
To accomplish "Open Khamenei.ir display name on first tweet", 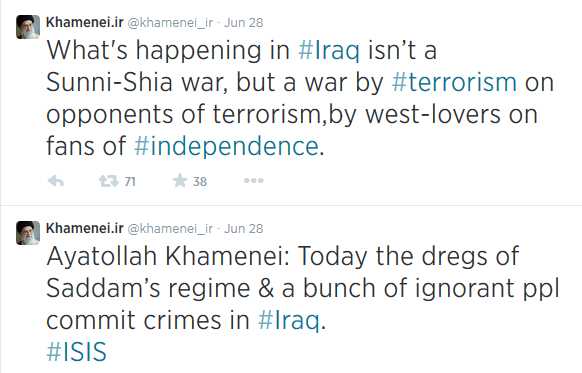I will (85, 22).
